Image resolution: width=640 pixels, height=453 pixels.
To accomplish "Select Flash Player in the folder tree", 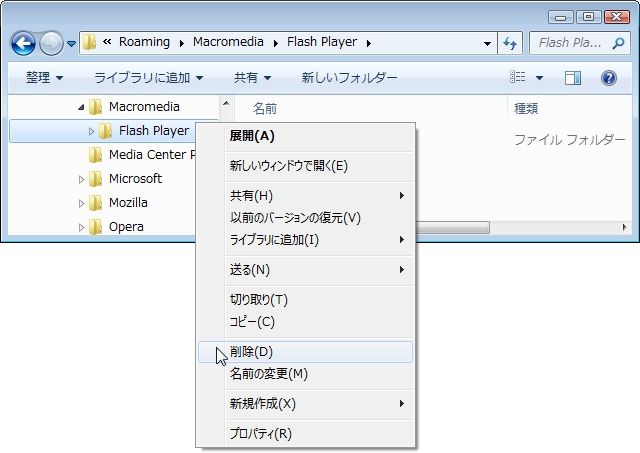I will [x=154, y=131].
